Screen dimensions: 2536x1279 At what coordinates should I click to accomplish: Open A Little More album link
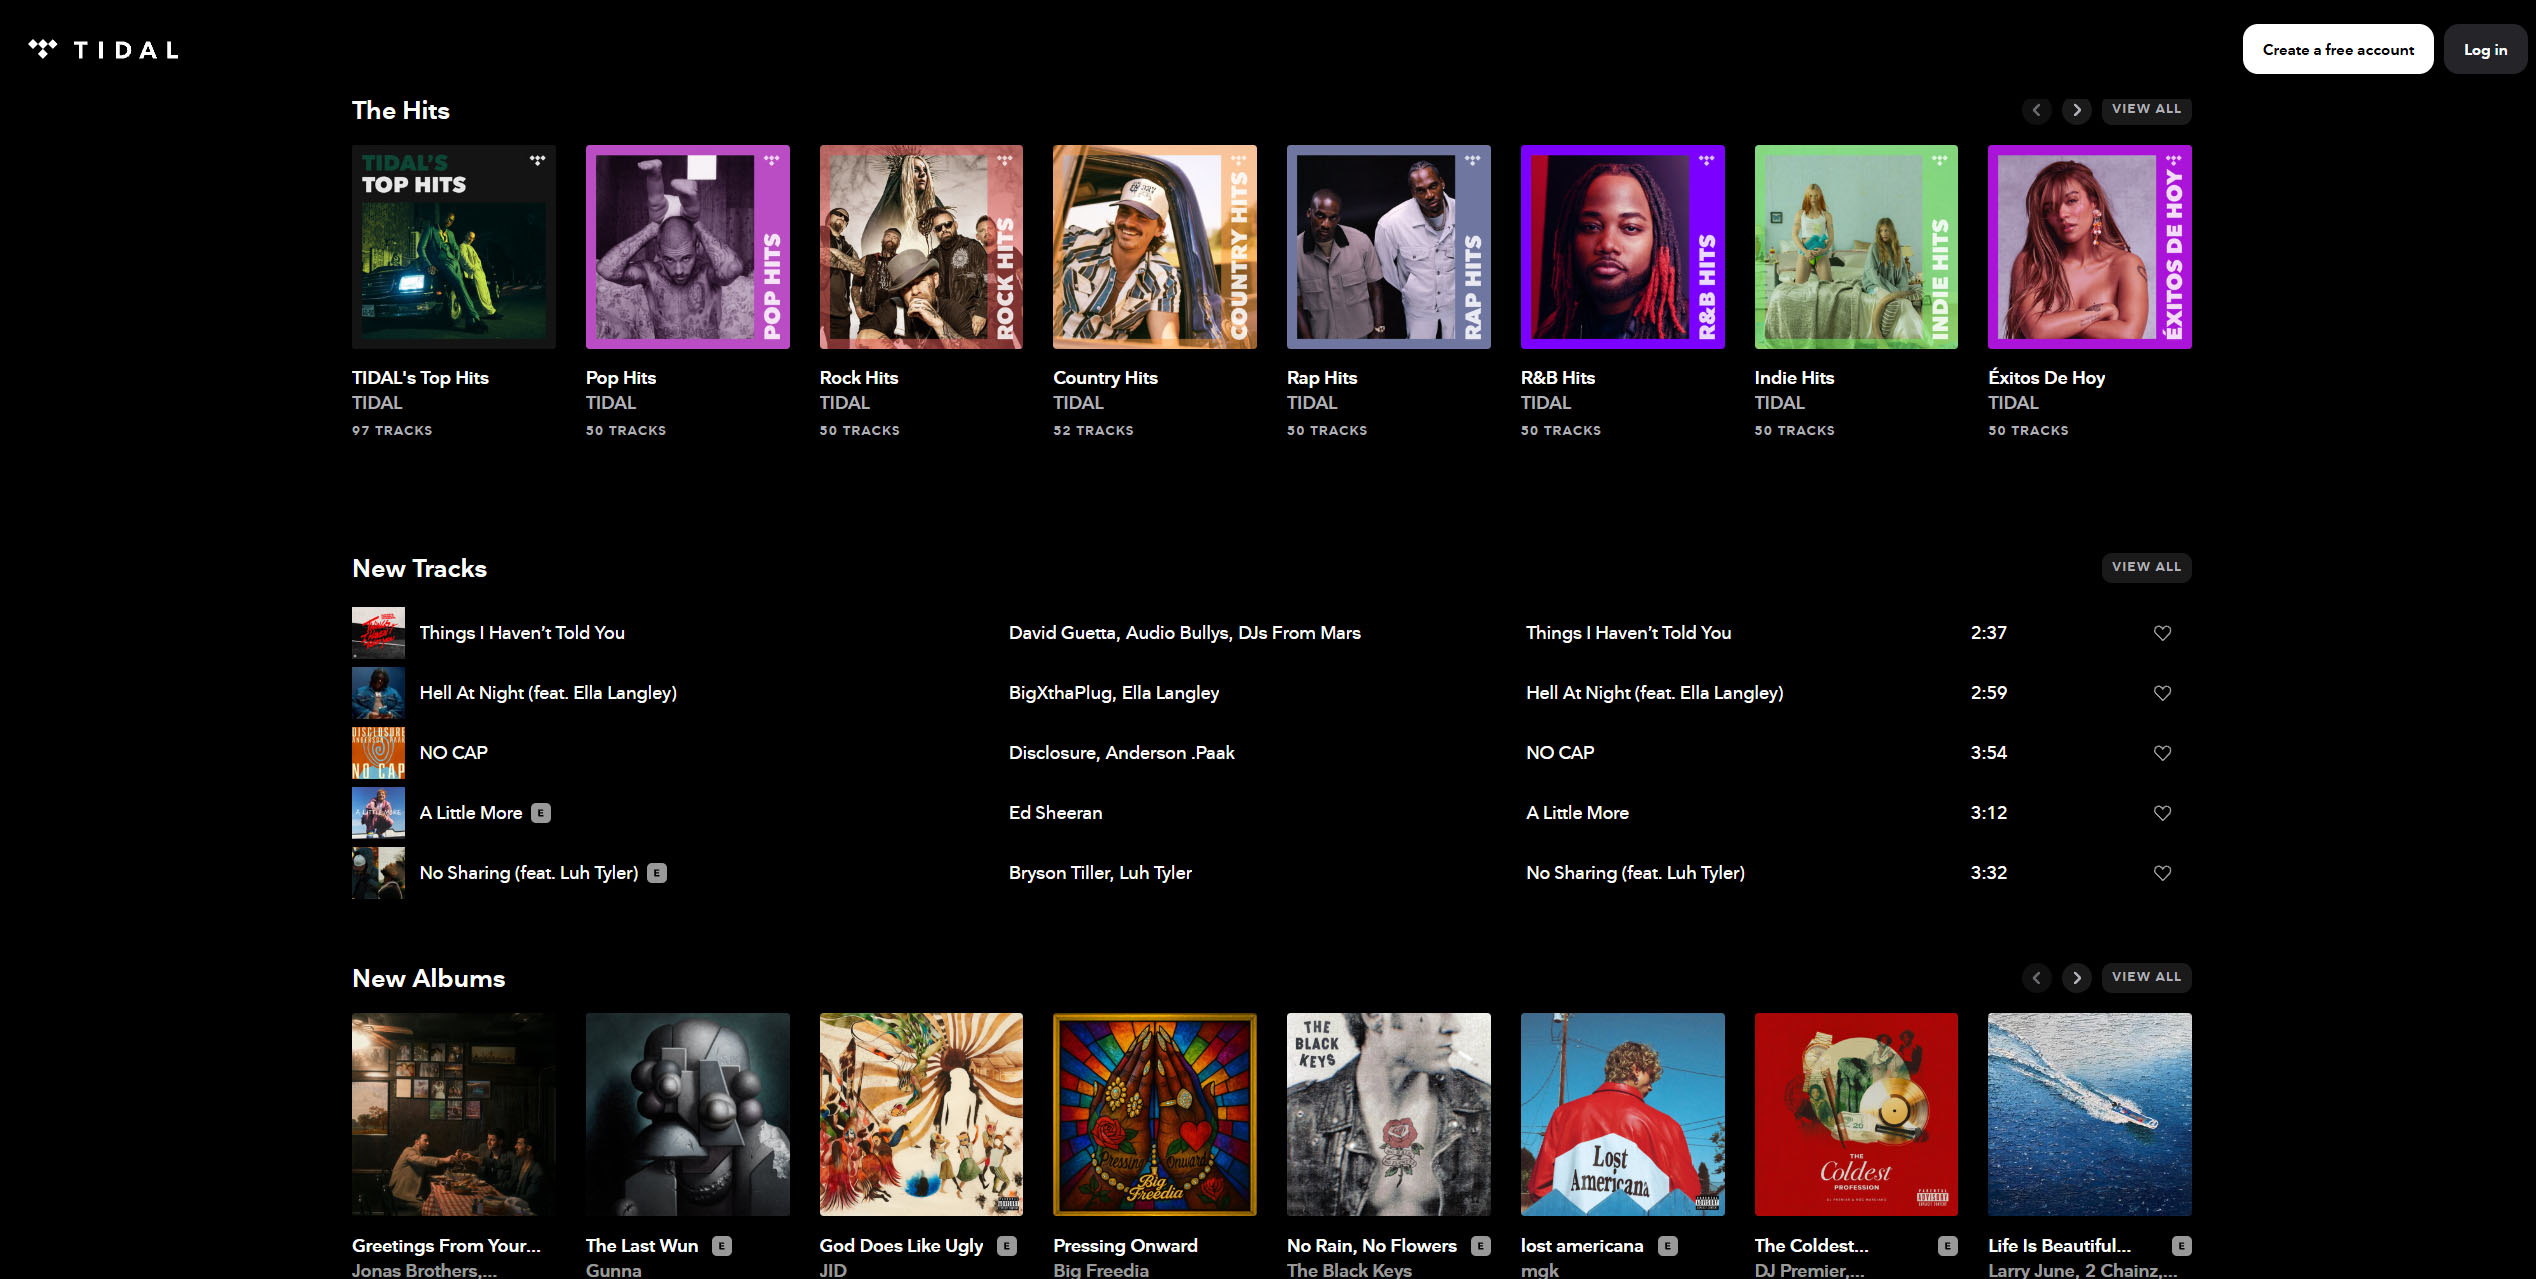(x=1577, y=813)
